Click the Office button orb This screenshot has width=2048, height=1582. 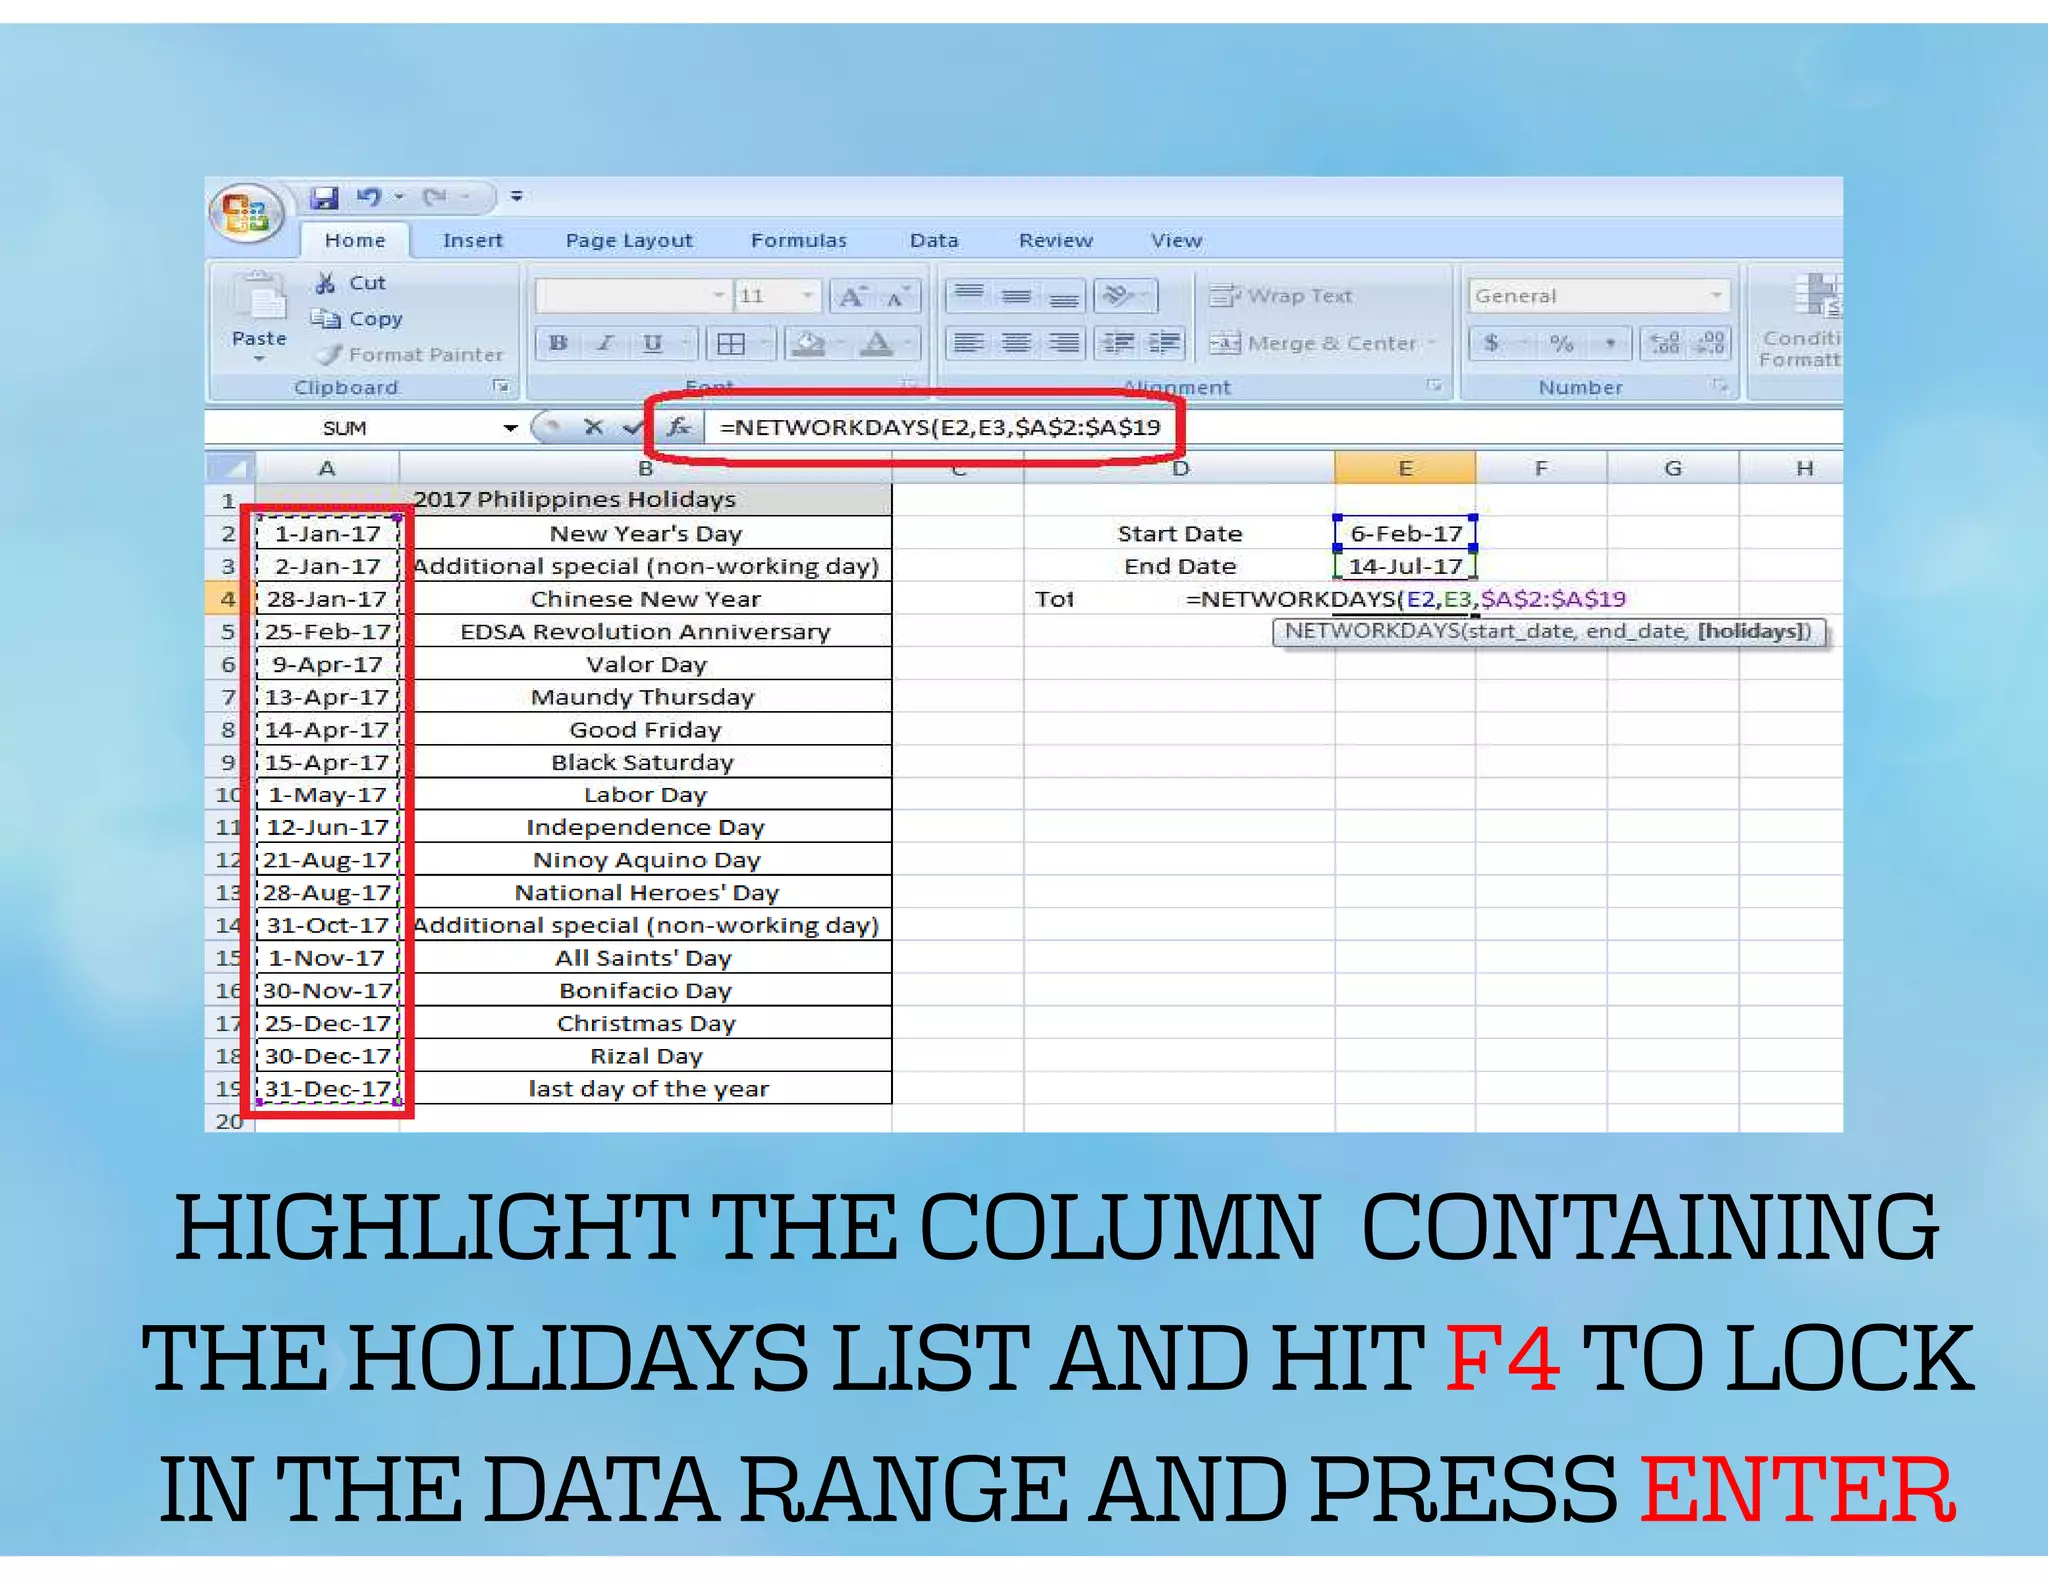tap(245, 213)
